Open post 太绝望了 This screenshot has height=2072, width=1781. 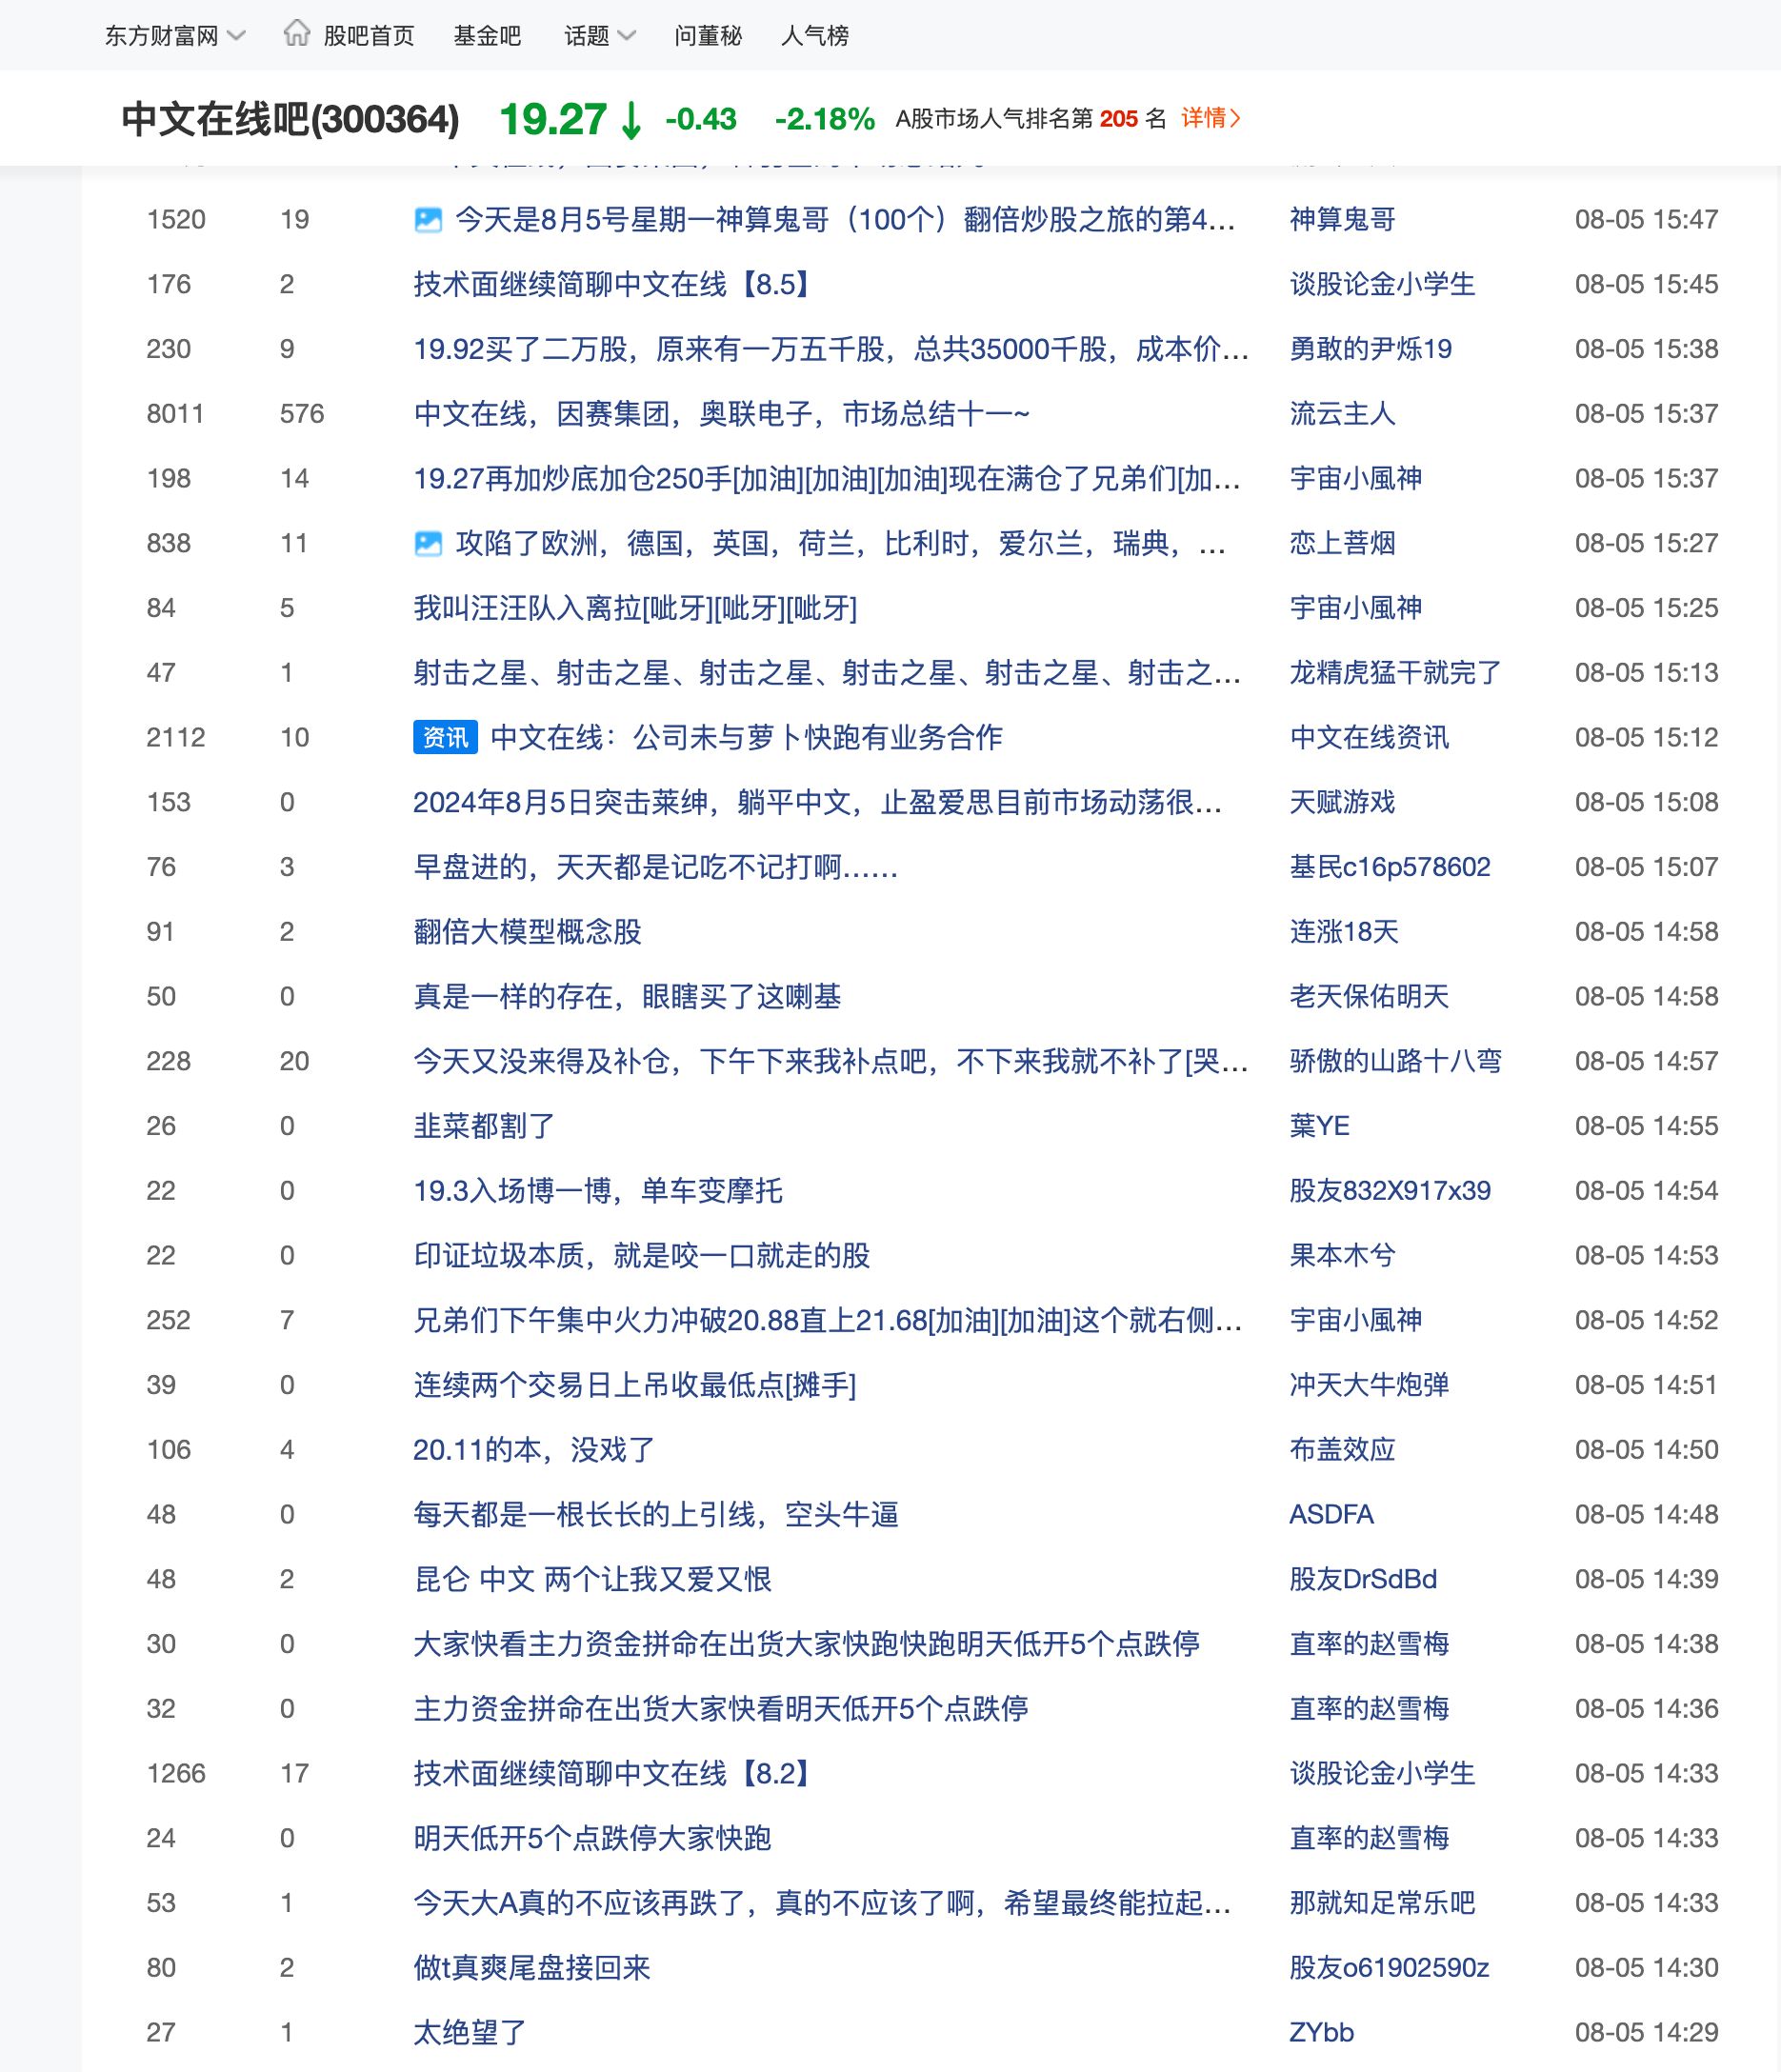tap(469, 2033)
